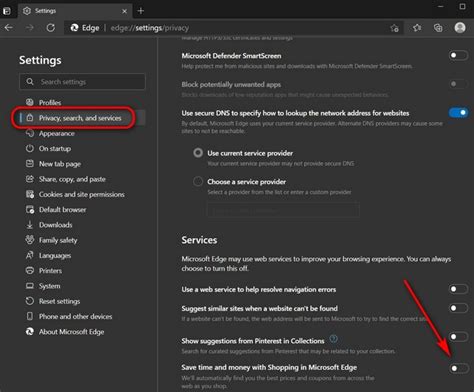Click the About Microsoft Edge logo icon
474x392 pixels.
[30, 331]
